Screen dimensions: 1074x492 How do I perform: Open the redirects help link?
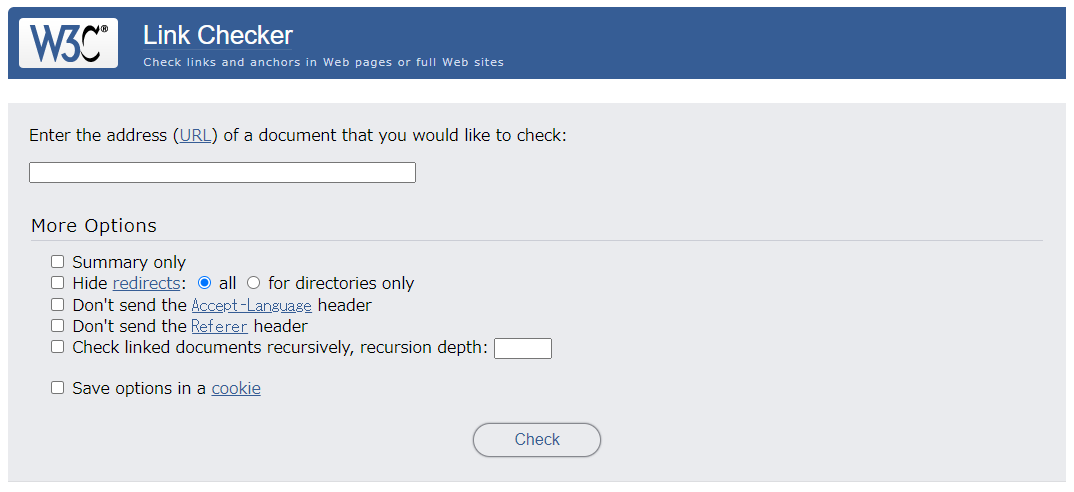pos(147,283)
